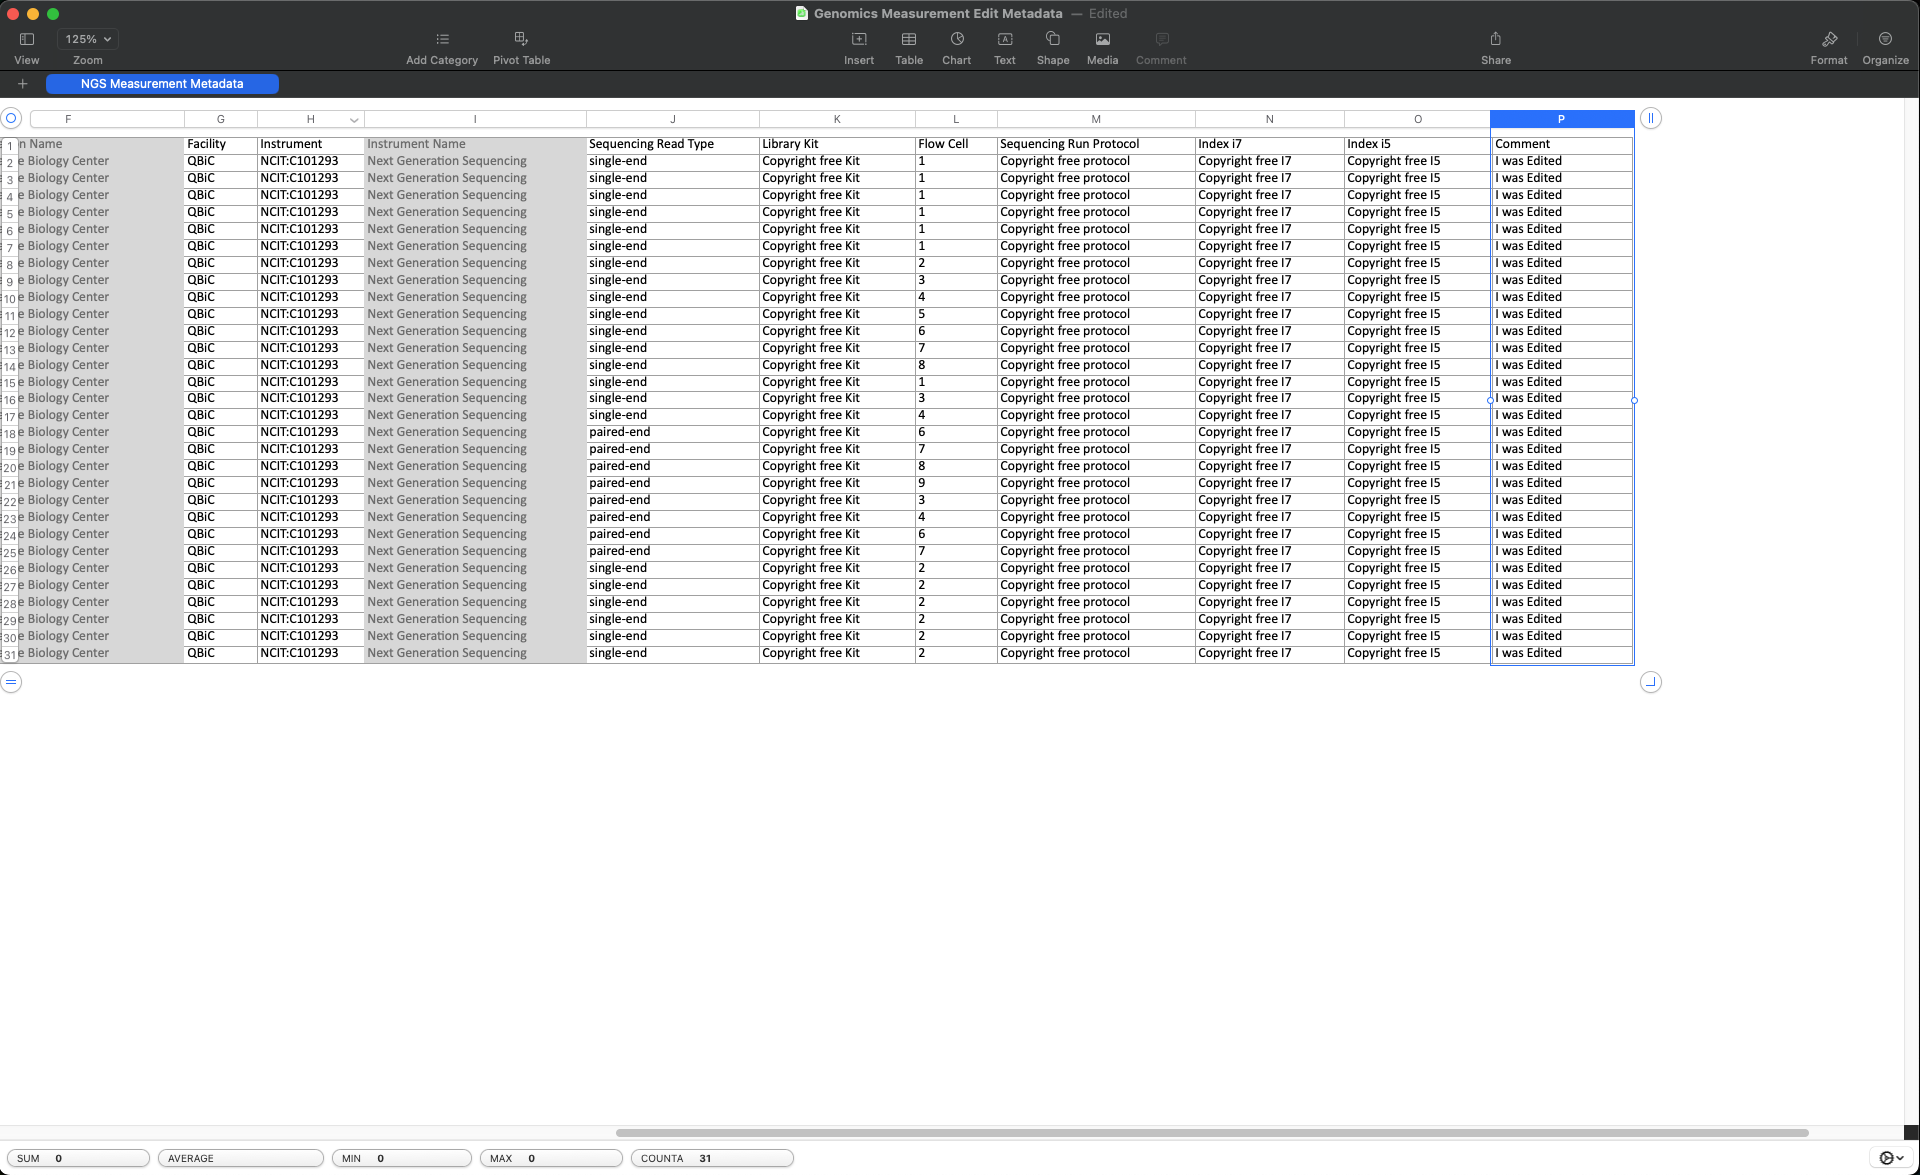Open the Media toolbar icon
The image size is (1920, 1175).
[x=1102, y=40]
